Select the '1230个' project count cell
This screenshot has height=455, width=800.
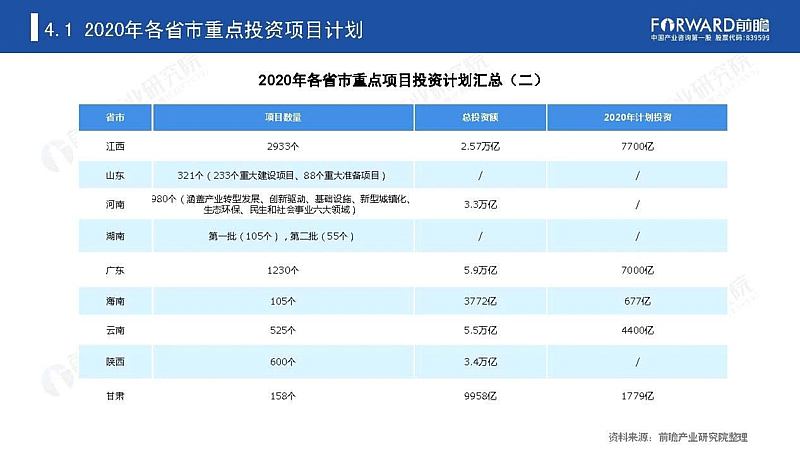pos(283,270)
